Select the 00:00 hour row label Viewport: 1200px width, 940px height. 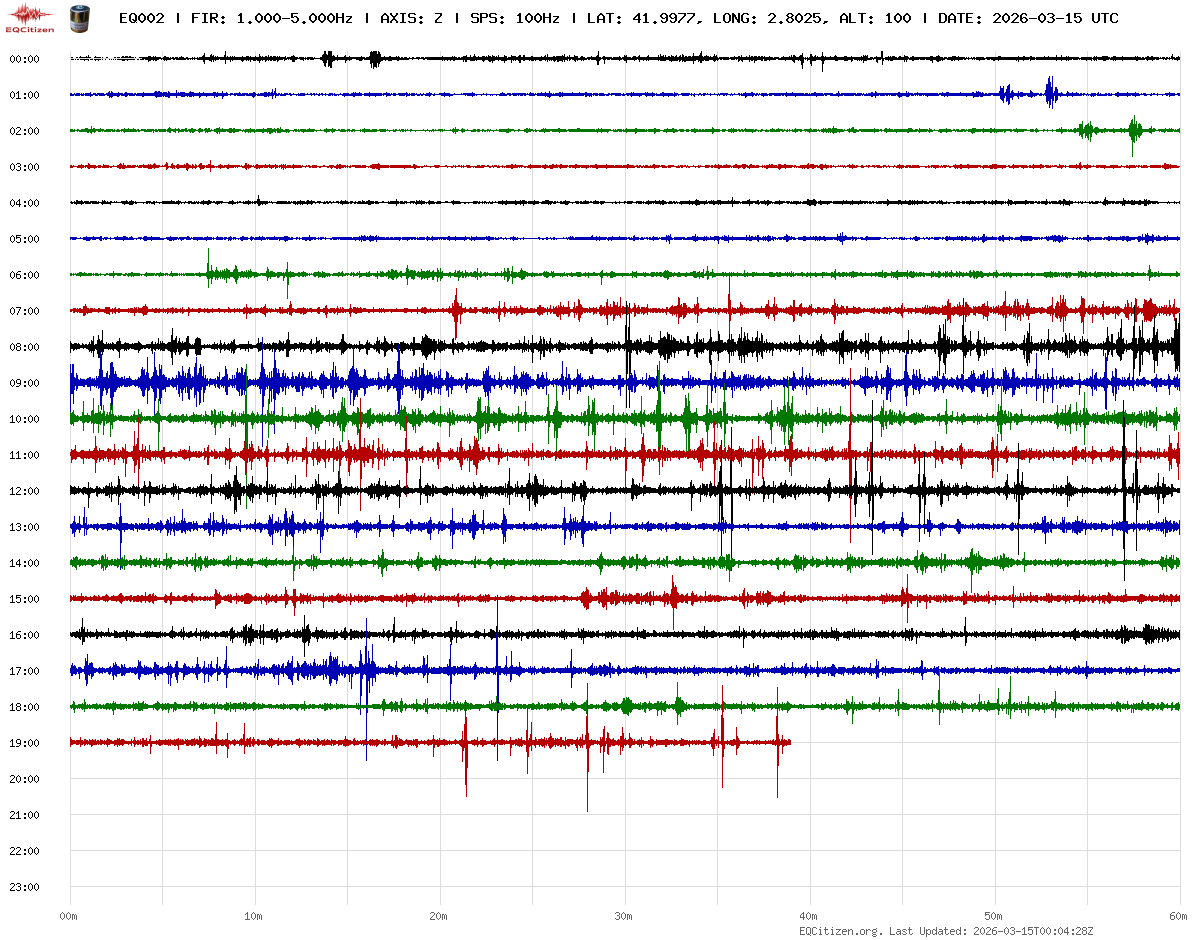(x=24, y=59)
